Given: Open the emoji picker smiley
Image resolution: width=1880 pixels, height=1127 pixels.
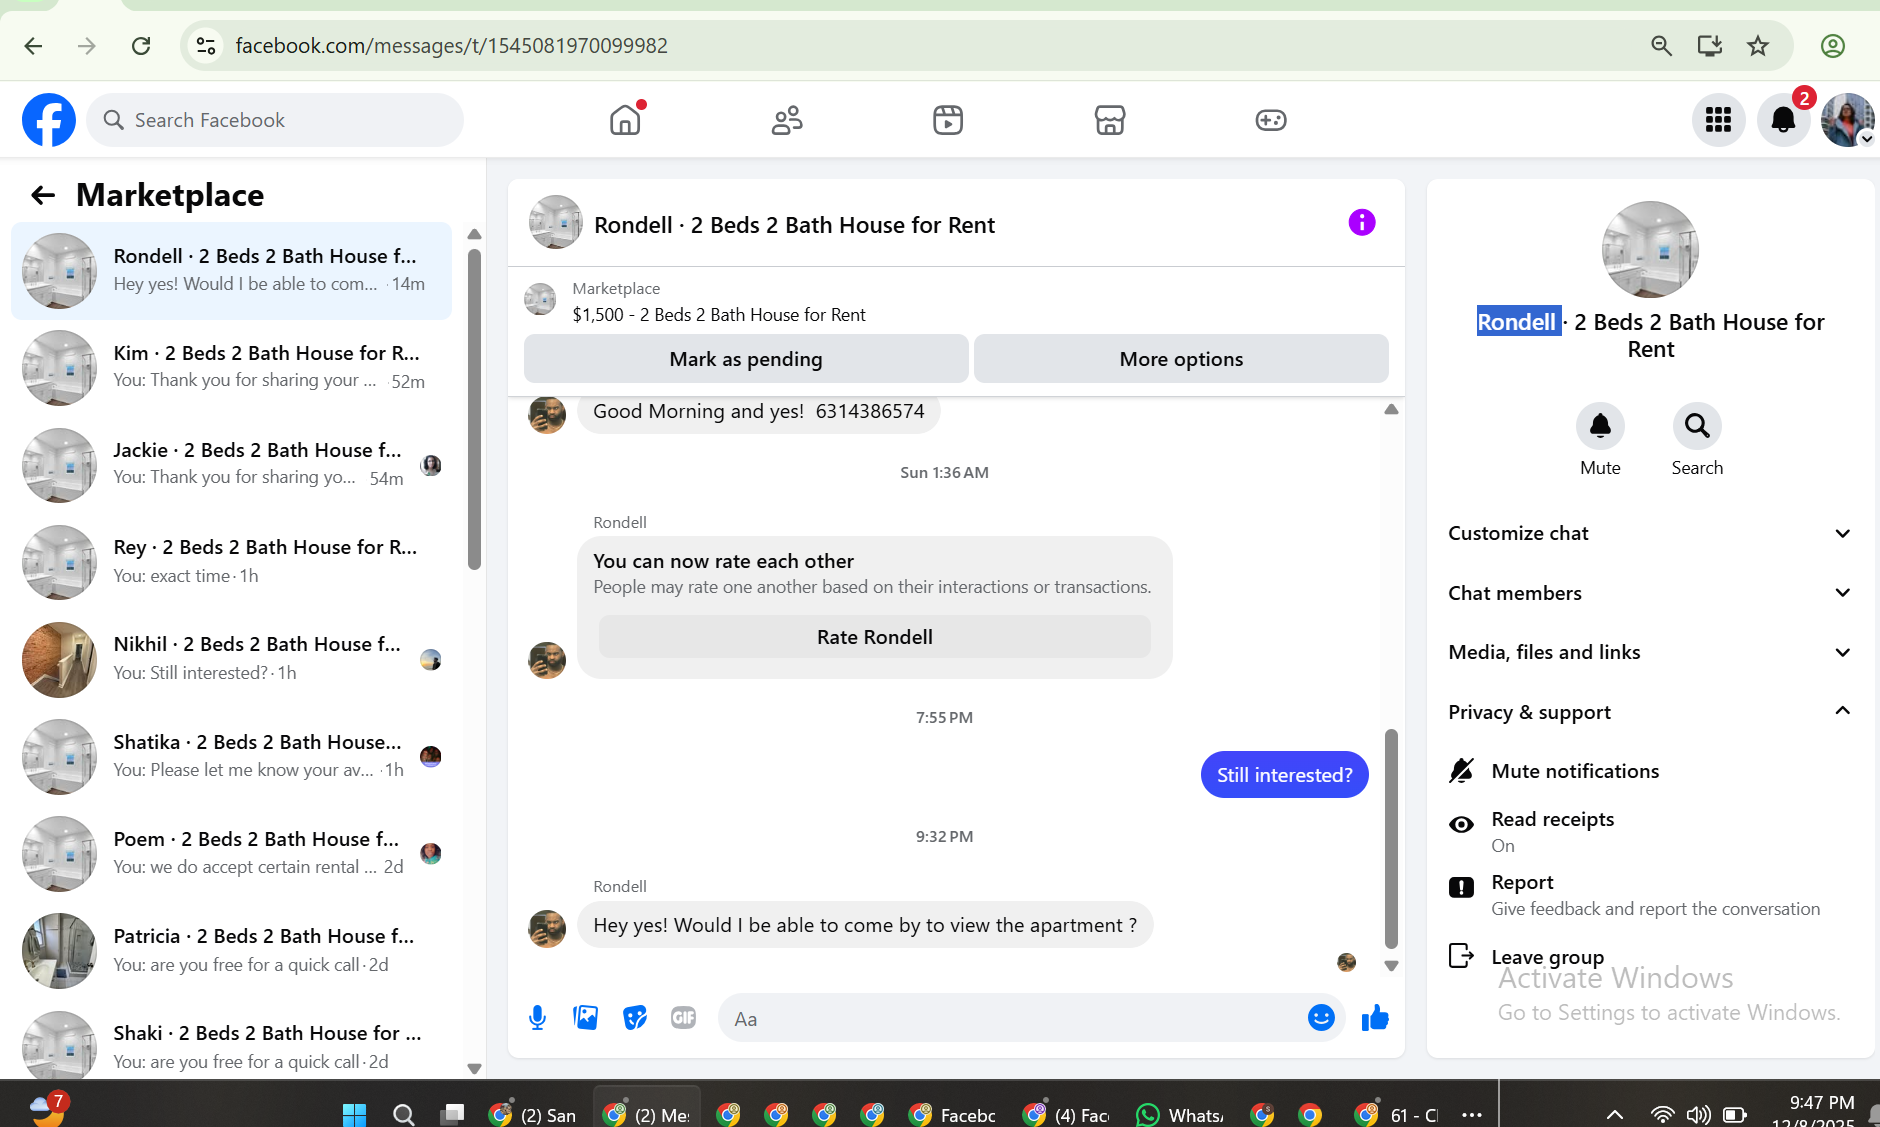Looking at the screenshot, I should (x=1321, y=1018).
